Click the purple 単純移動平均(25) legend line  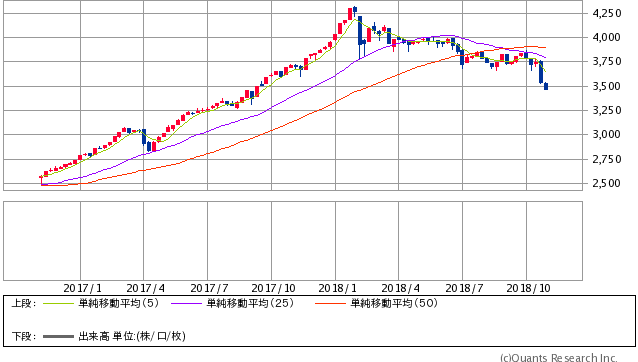point(186,303)
